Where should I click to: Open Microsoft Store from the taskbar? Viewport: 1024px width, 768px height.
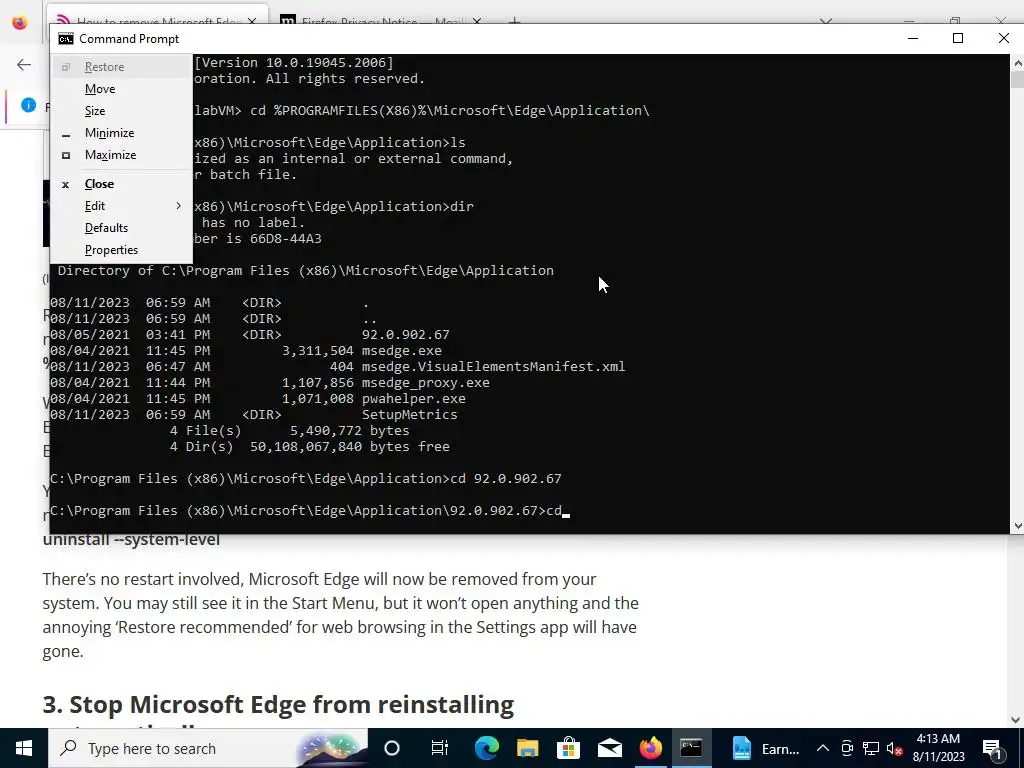point(569,748)
